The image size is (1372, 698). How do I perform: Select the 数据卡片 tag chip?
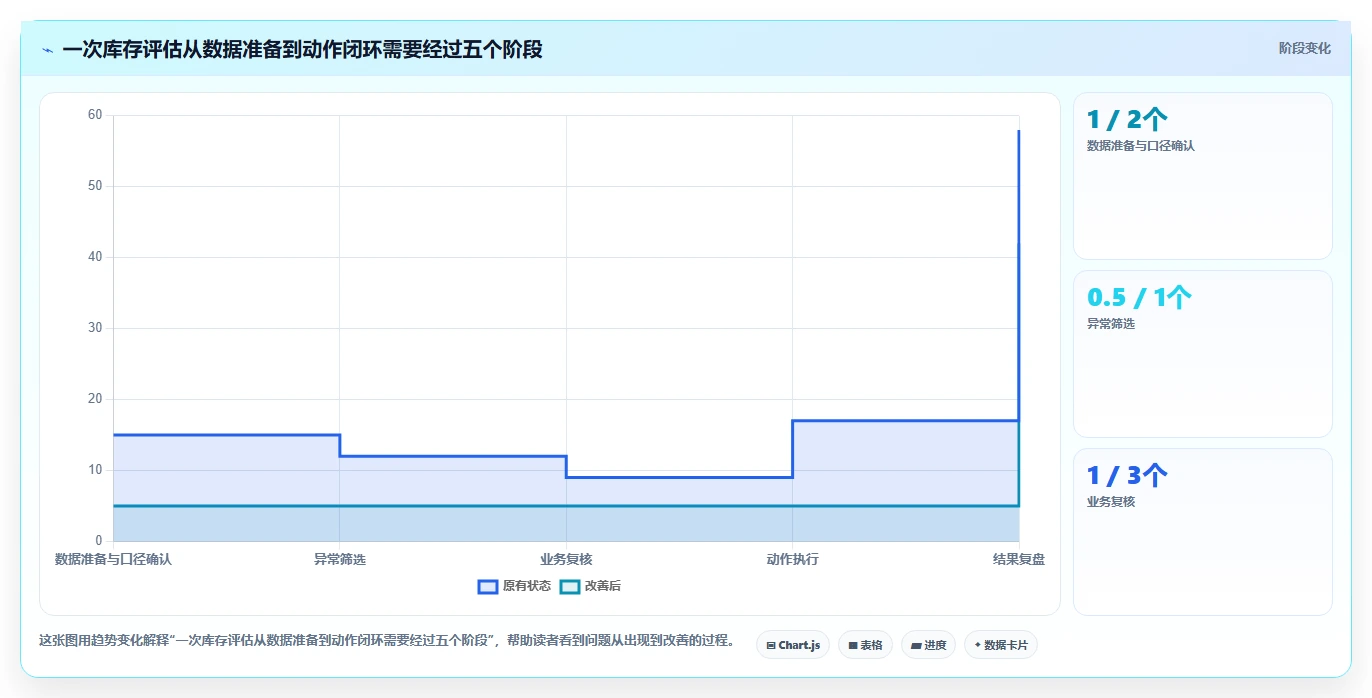point(1001,645)
